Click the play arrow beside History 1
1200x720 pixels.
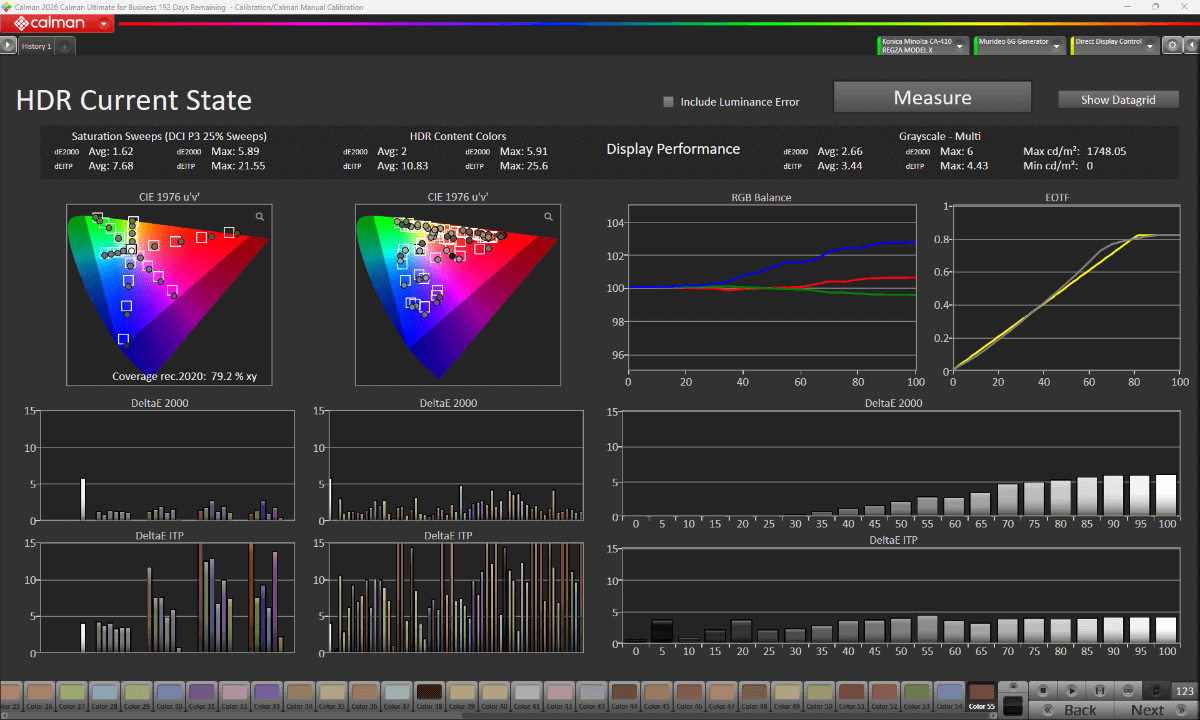click(x=9, y=46)
